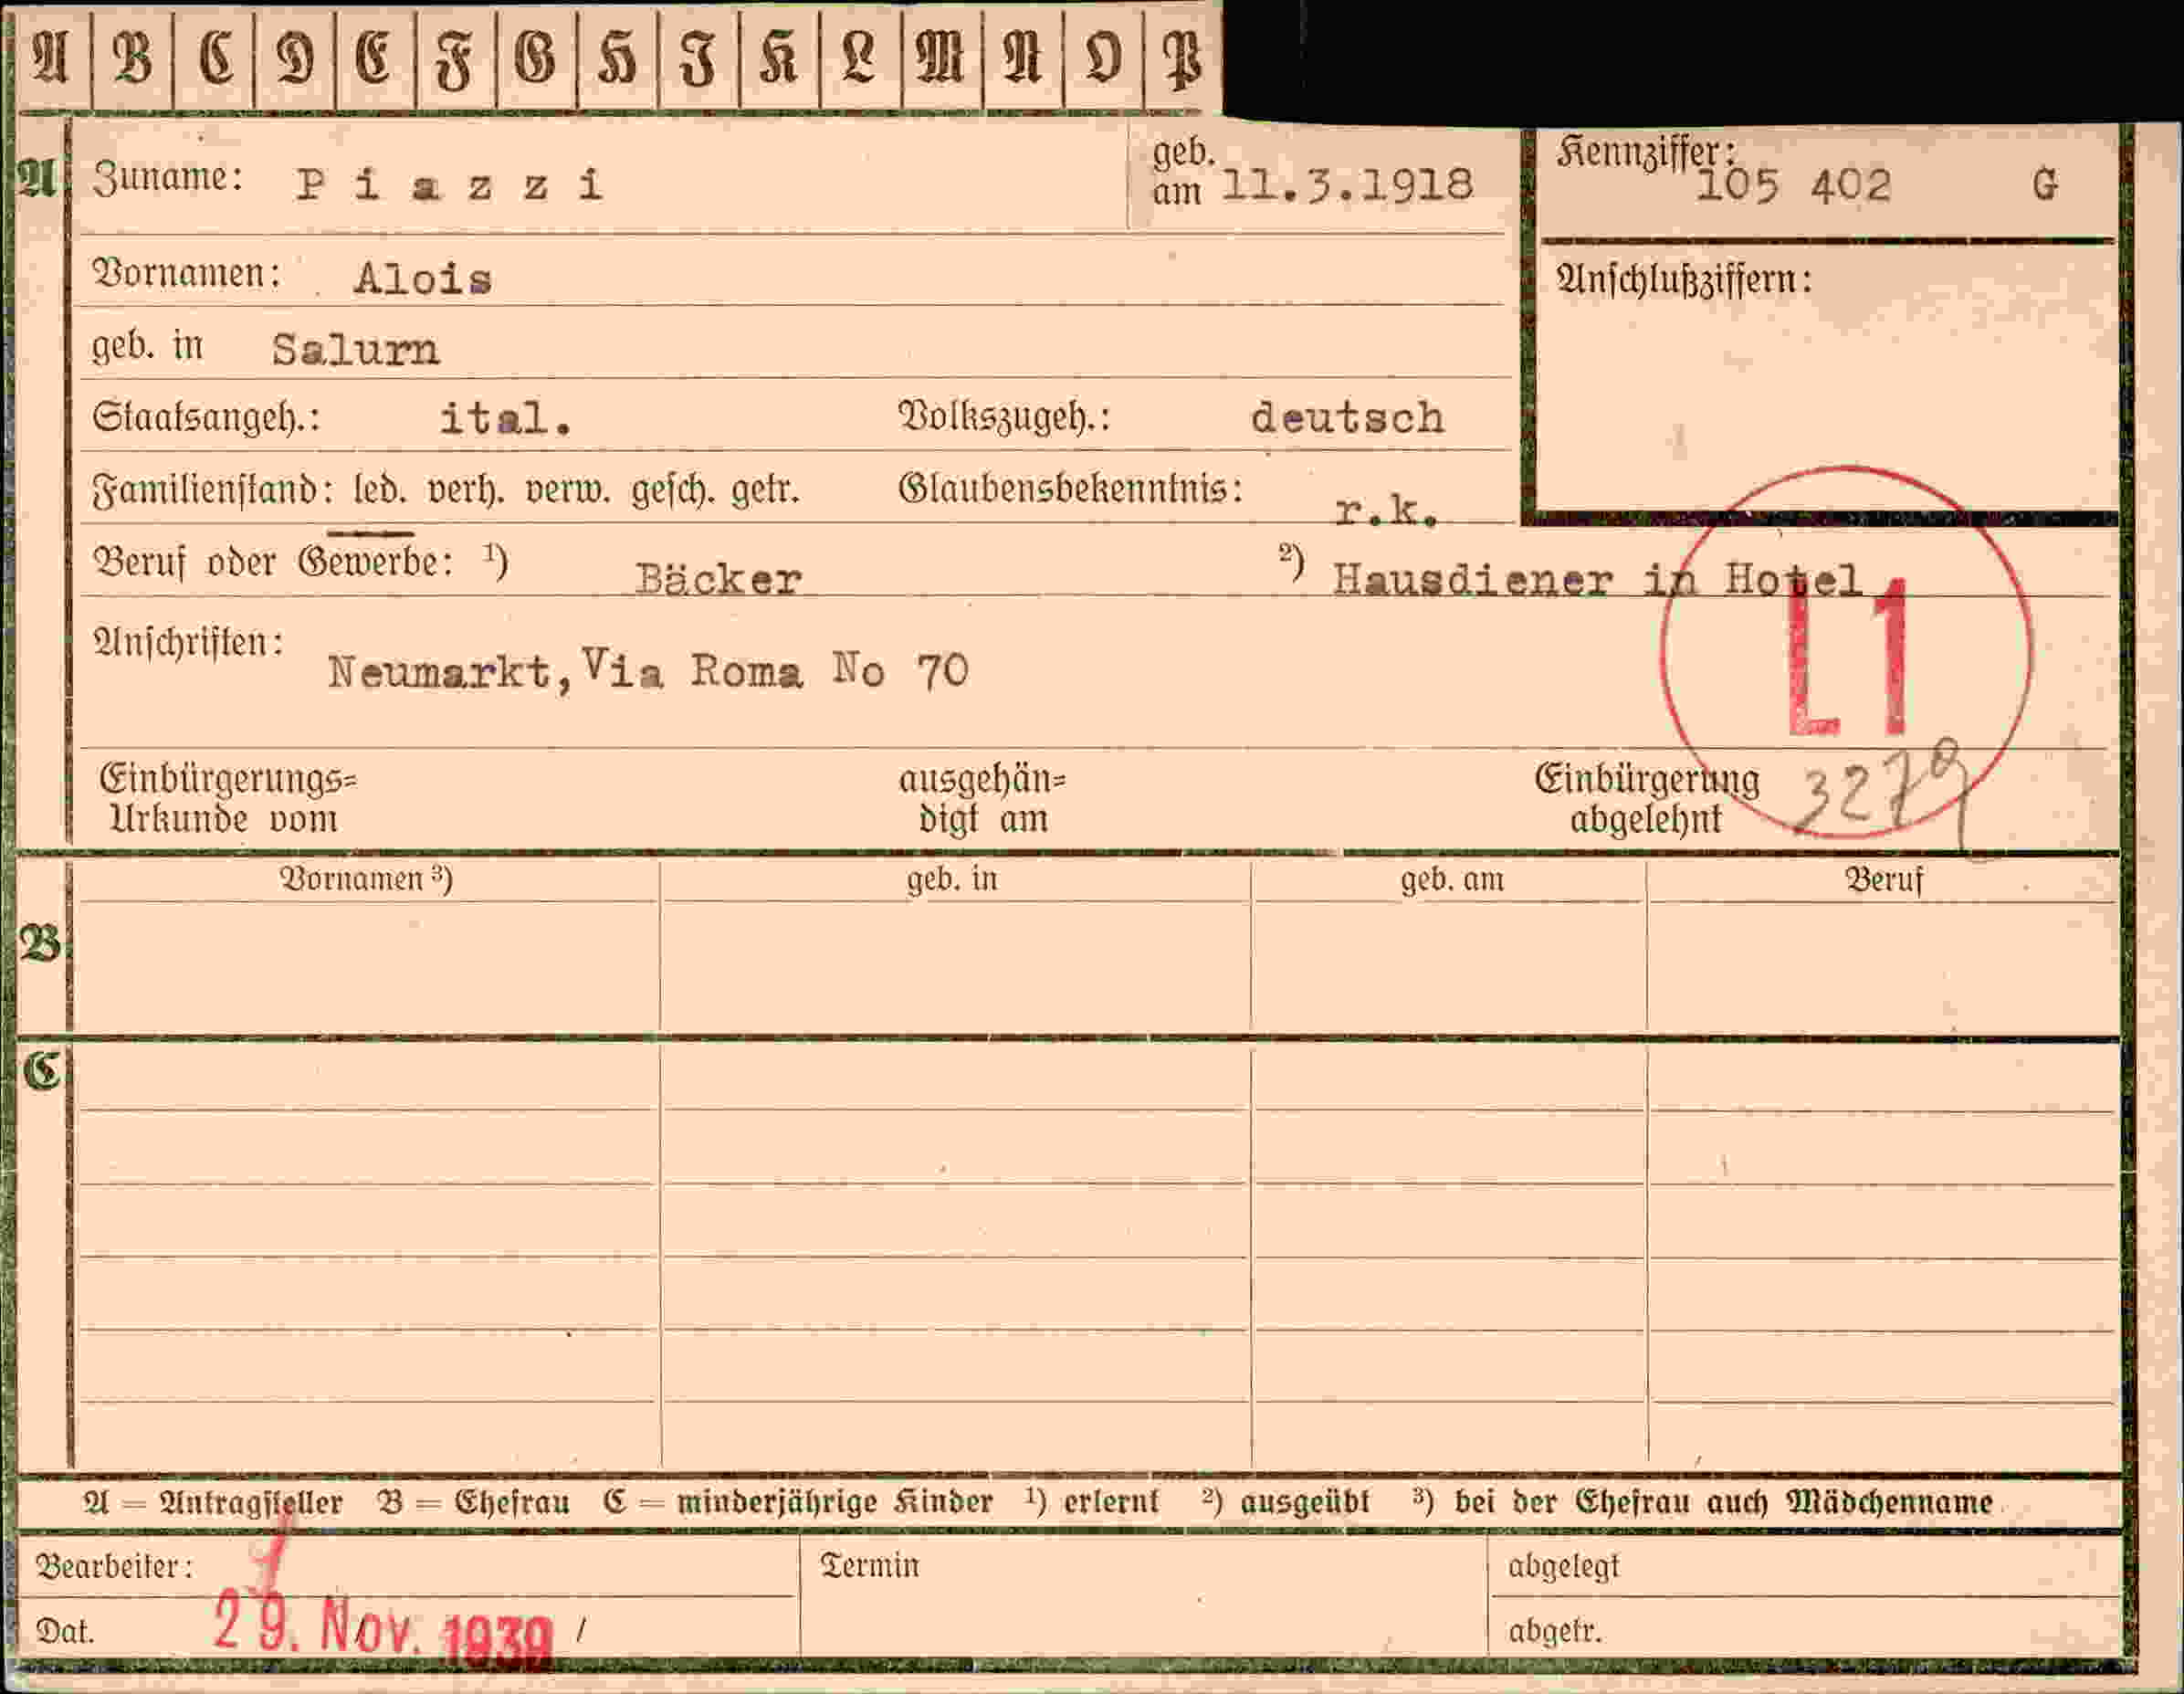This screenshot has width=2184, height=1694.
Task: Click the religion value 'r.k.'
Action: [x=1387, y=511]
